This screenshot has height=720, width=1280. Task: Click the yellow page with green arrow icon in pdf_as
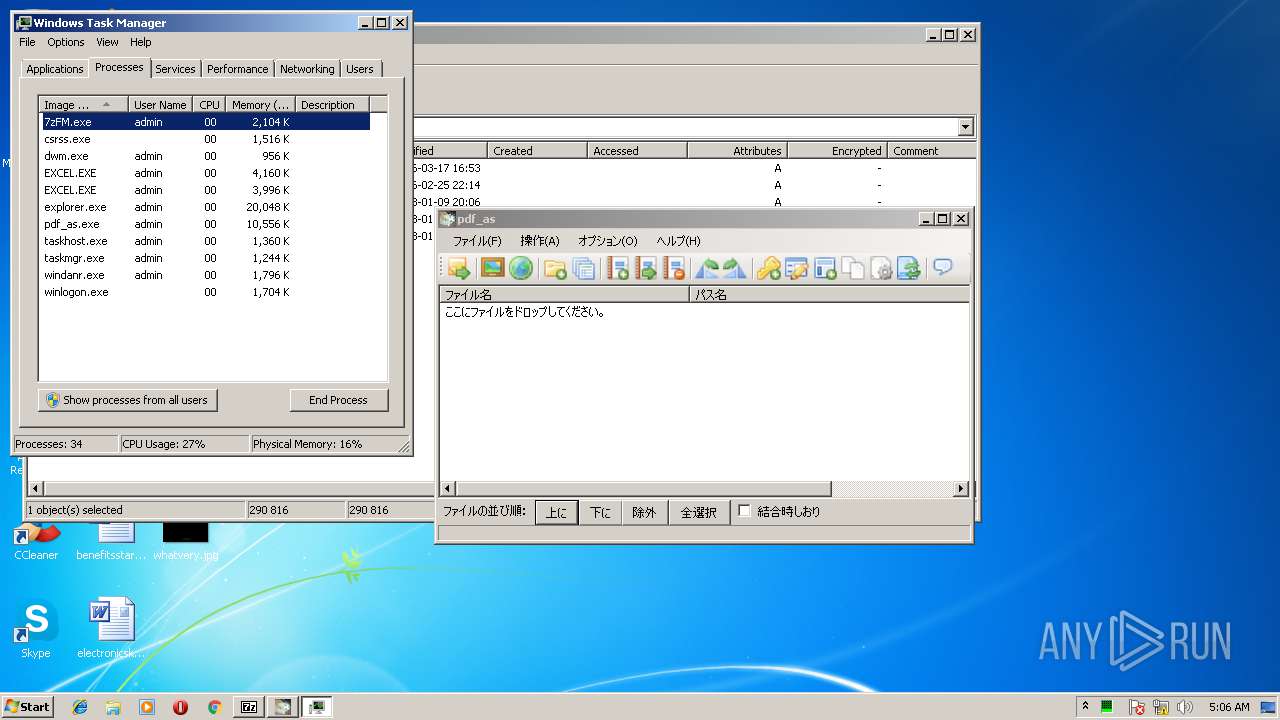[x=459, y=268]
